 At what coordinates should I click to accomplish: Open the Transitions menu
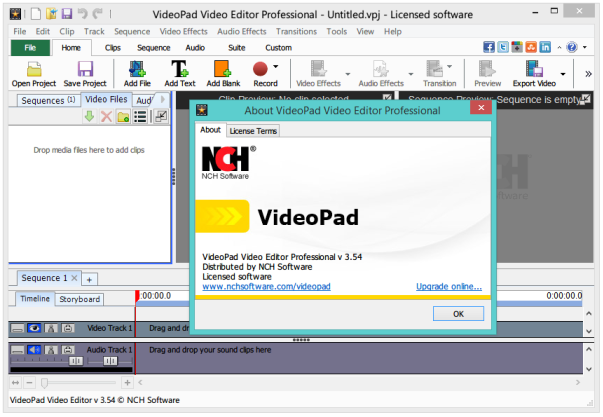(296, 31)
